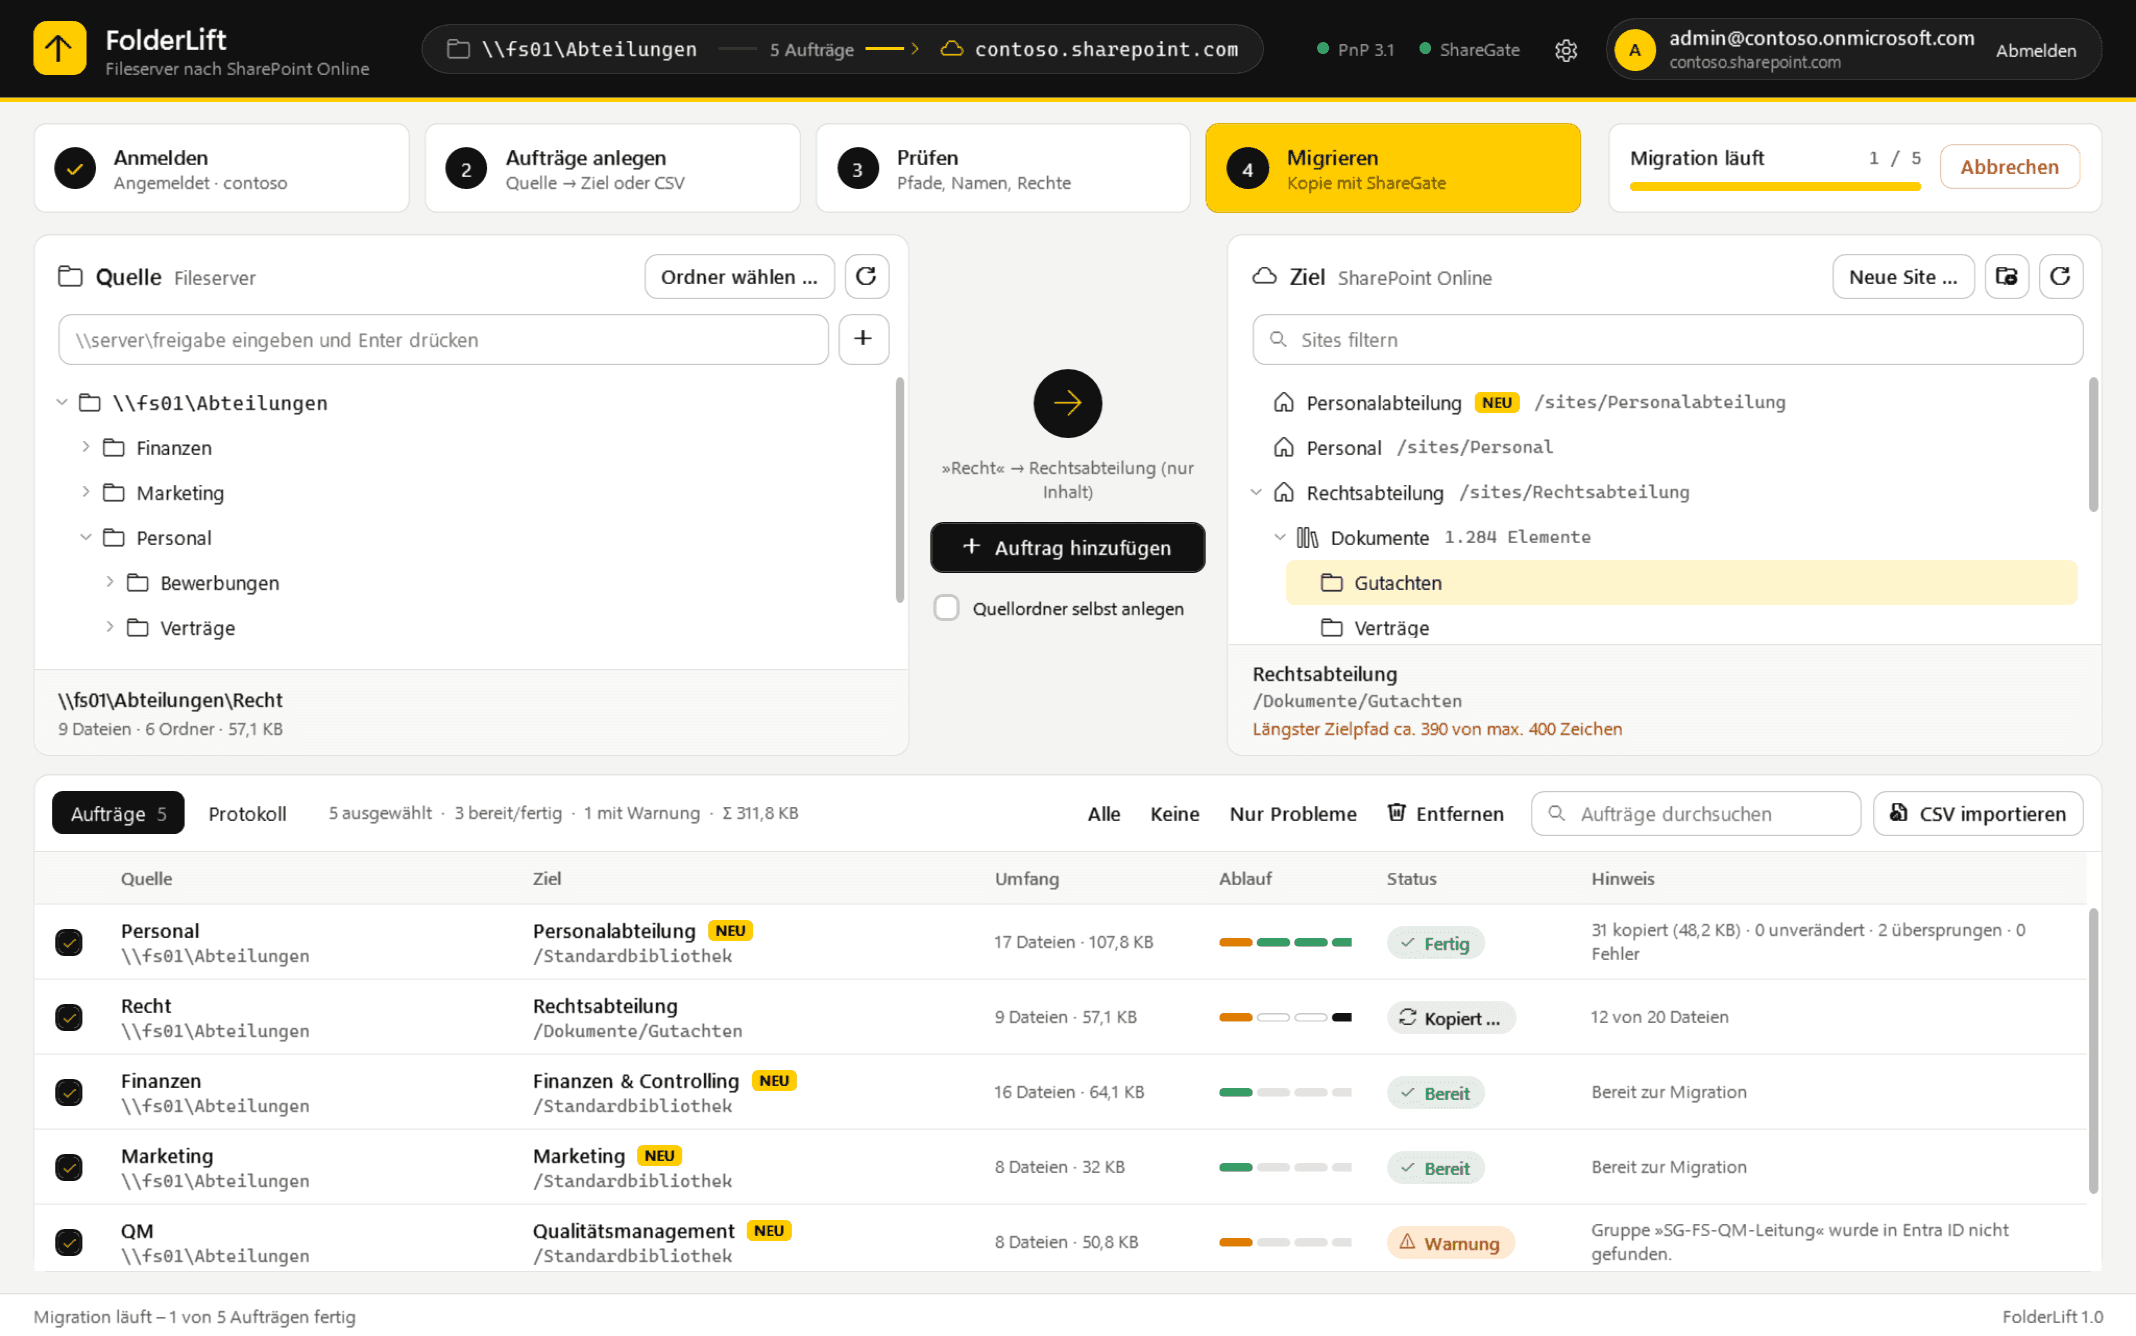2136x1336 pixels.
Task: Uncheck the Marketing job row checkbox
Action: [x=69, y=1167]
